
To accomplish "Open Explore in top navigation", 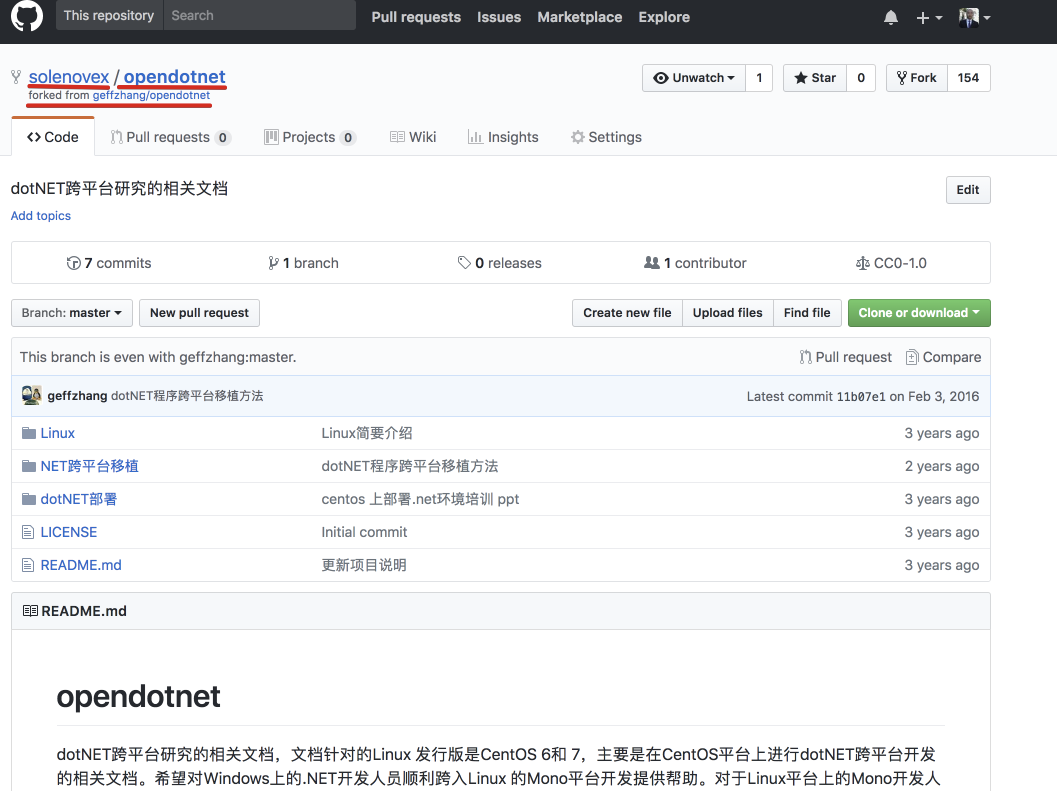I will [x=664, y=17].
